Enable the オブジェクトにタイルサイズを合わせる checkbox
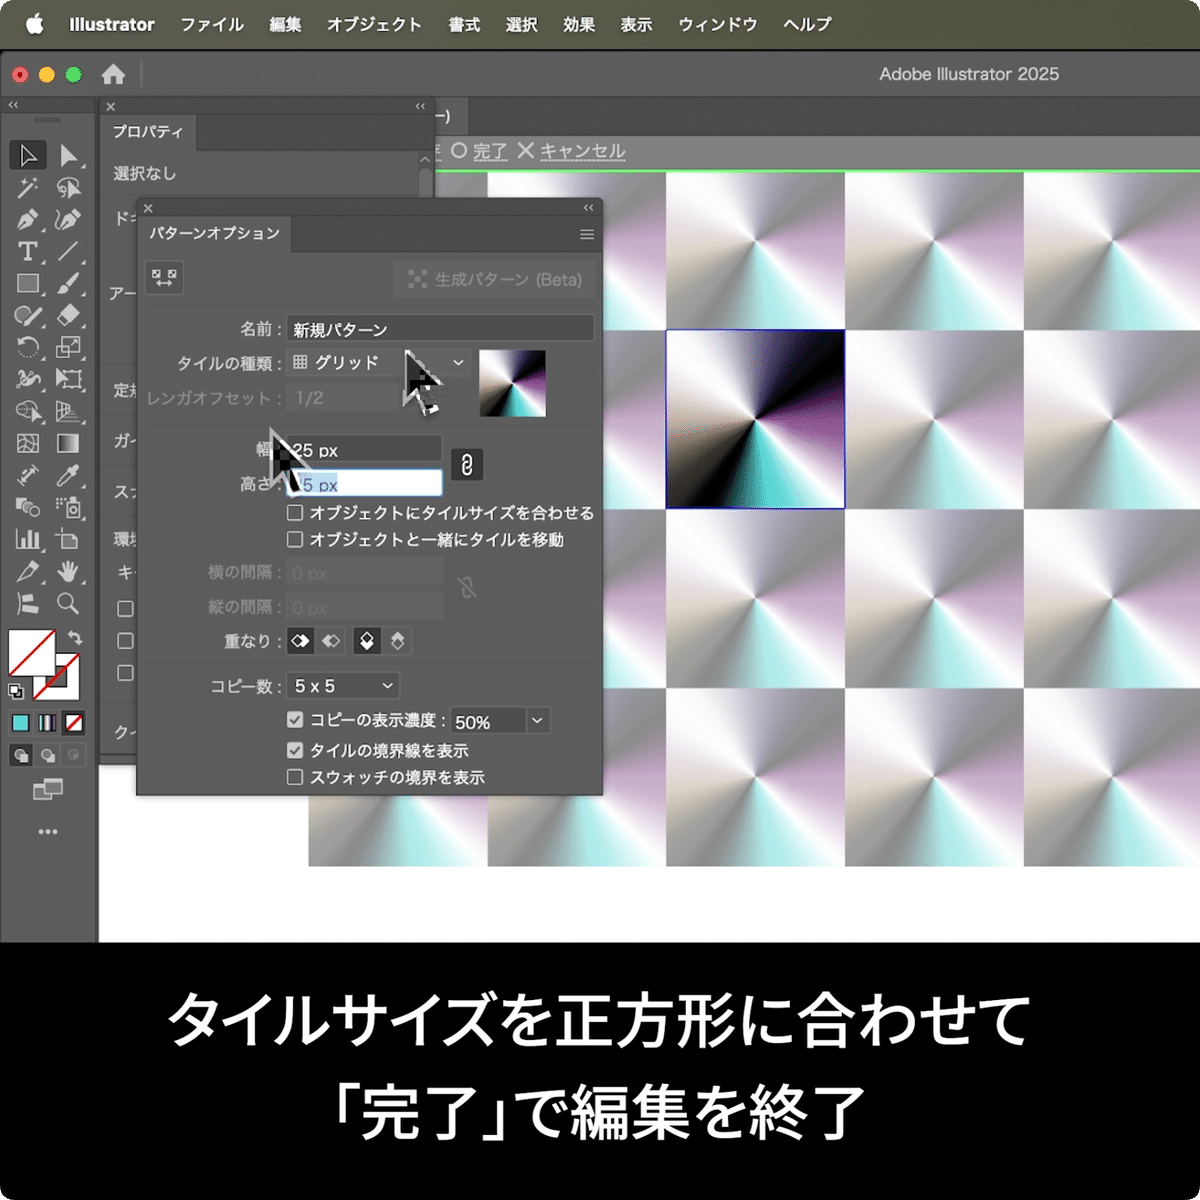Image resolution: width=1200 pixels, height=1200 pixels. 294,512
